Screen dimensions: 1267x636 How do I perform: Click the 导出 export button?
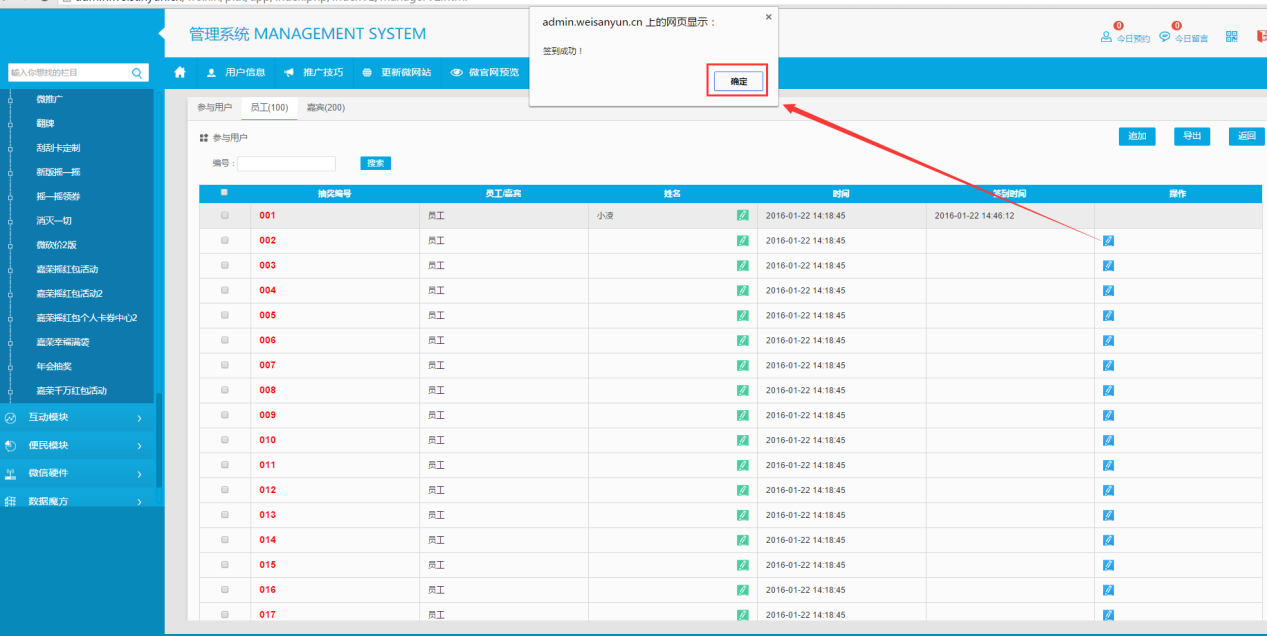coord(1191,136)
